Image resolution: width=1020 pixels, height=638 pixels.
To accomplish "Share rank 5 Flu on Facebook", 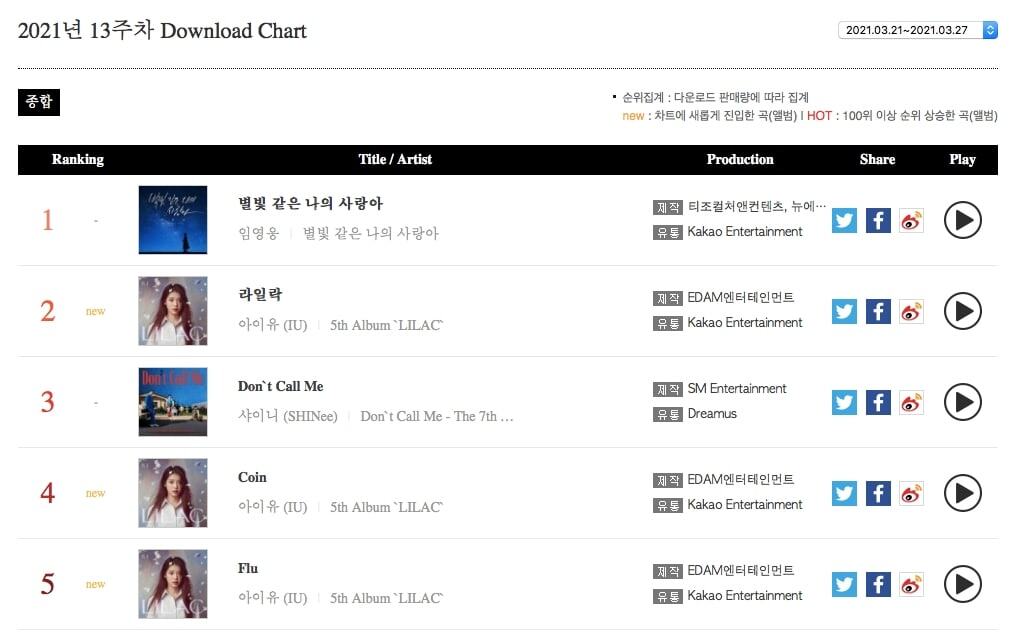I will pyautogui.click(x=878, y=584).
